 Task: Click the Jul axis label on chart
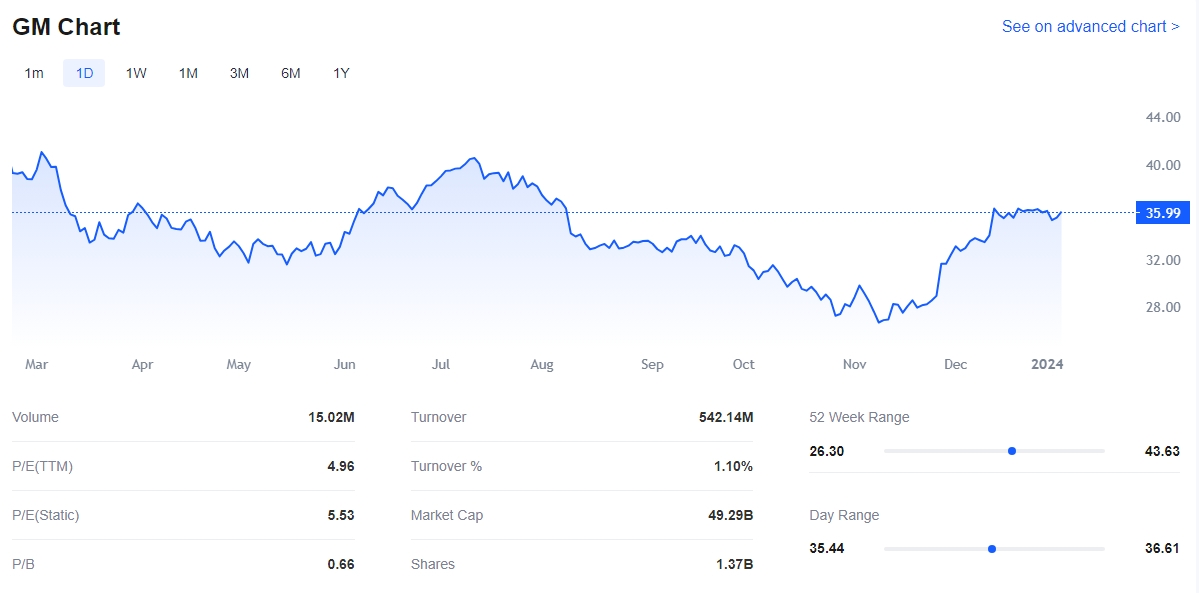tap(440, 364)
